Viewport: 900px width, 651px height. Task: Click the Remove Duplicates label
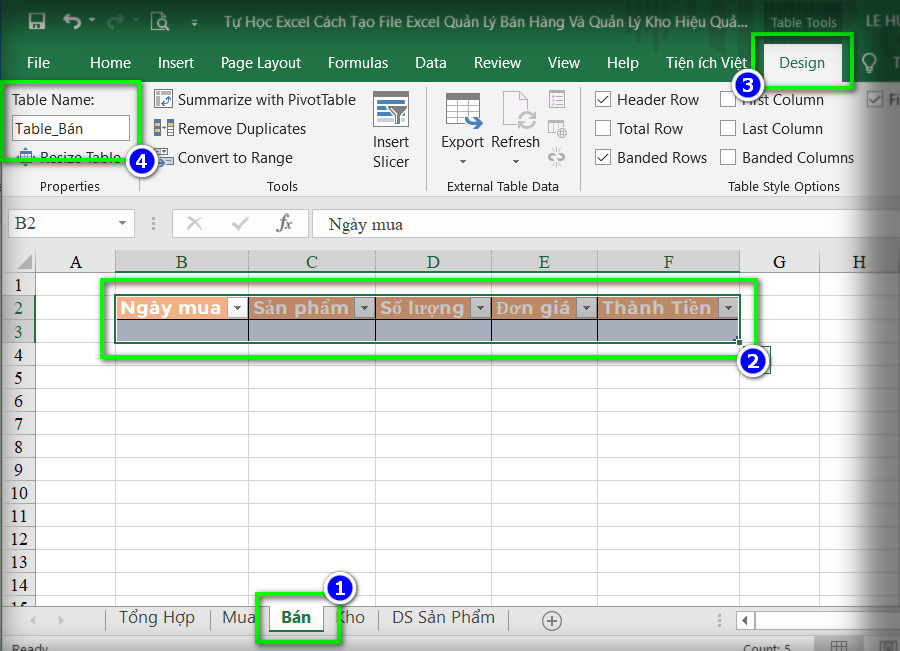[242, 129]
